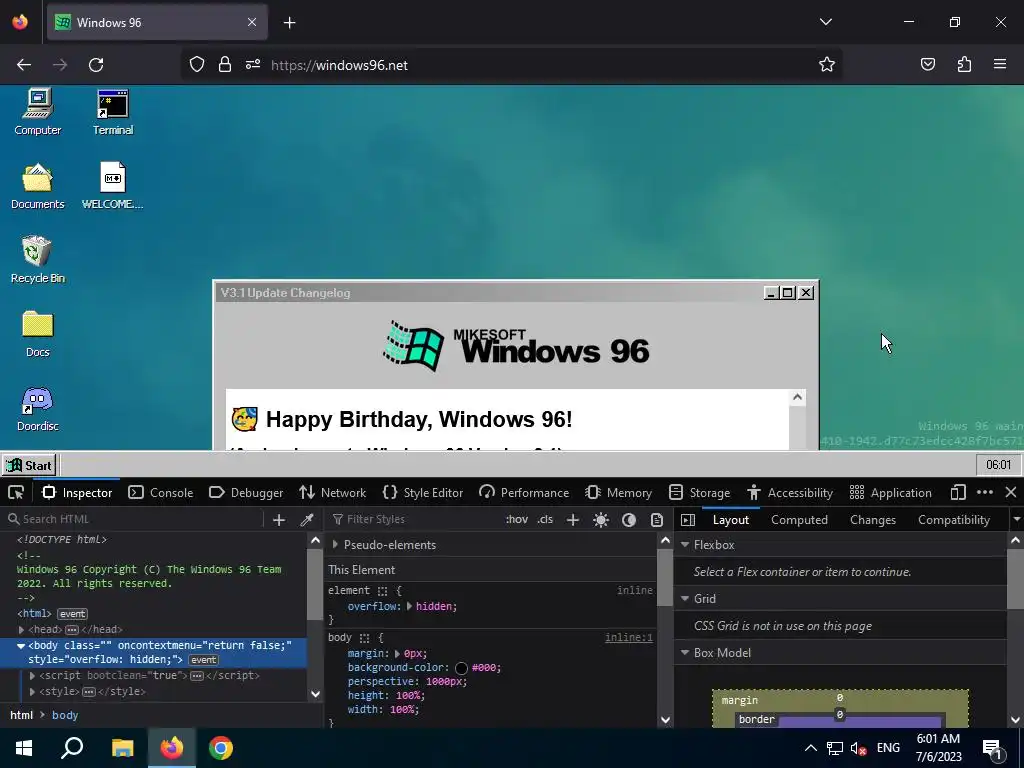This screenshot has height=768, width=1024.
Task: Toggle .cls class panel
Action: tap(545, 519)
